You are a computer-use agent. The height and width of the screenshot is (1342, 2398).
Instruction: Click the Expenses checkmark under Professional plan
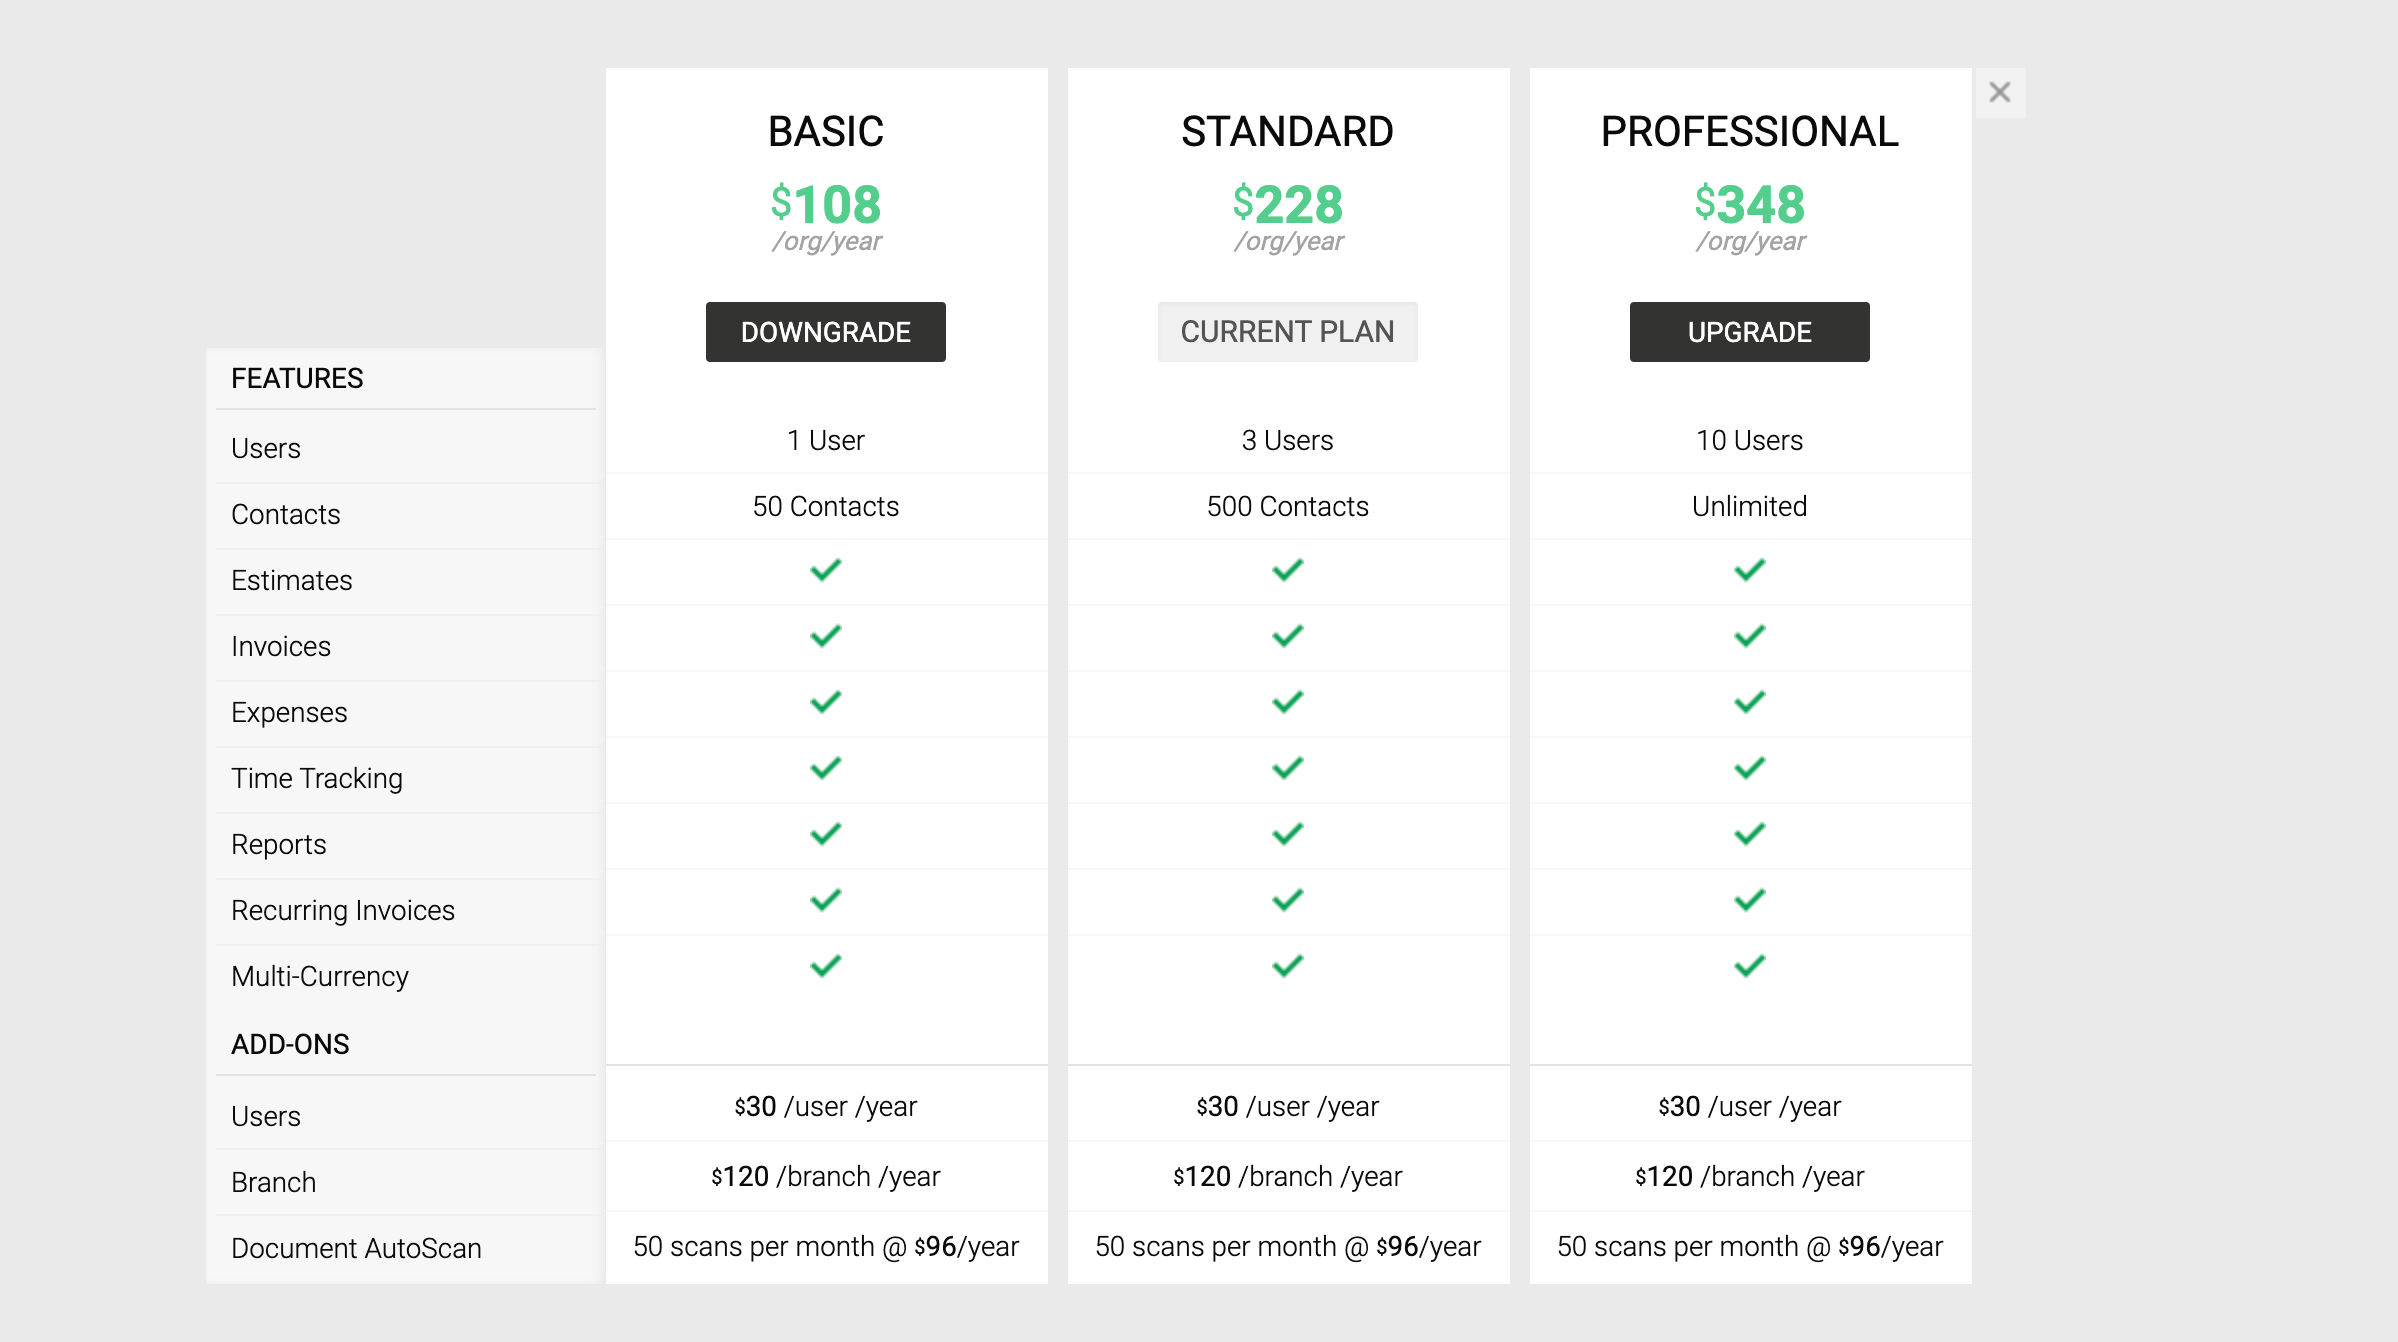click(1749, 702)
